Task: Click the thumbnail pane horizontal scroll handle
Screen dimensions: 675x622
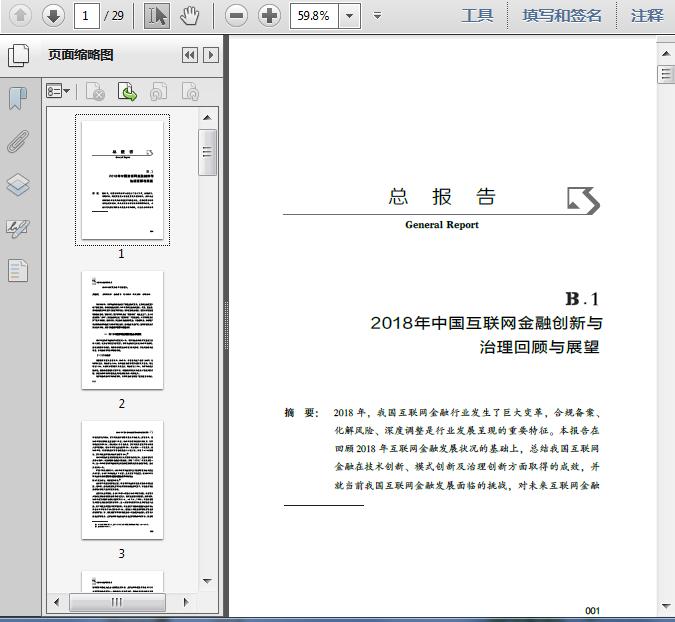Action: 117,602
